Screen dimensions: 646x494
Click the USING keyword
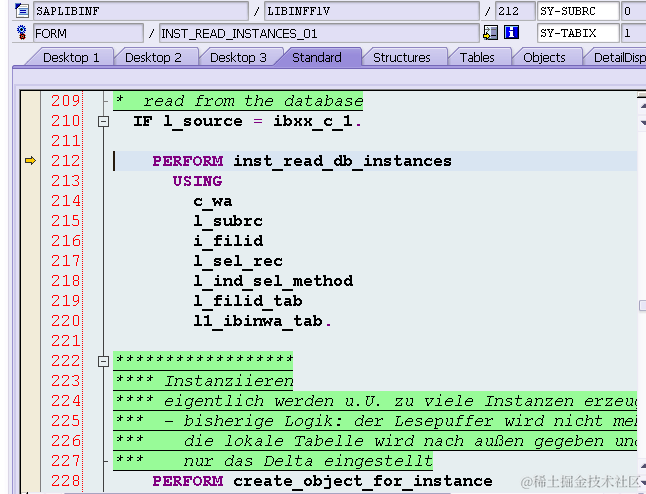click(197, 181)
